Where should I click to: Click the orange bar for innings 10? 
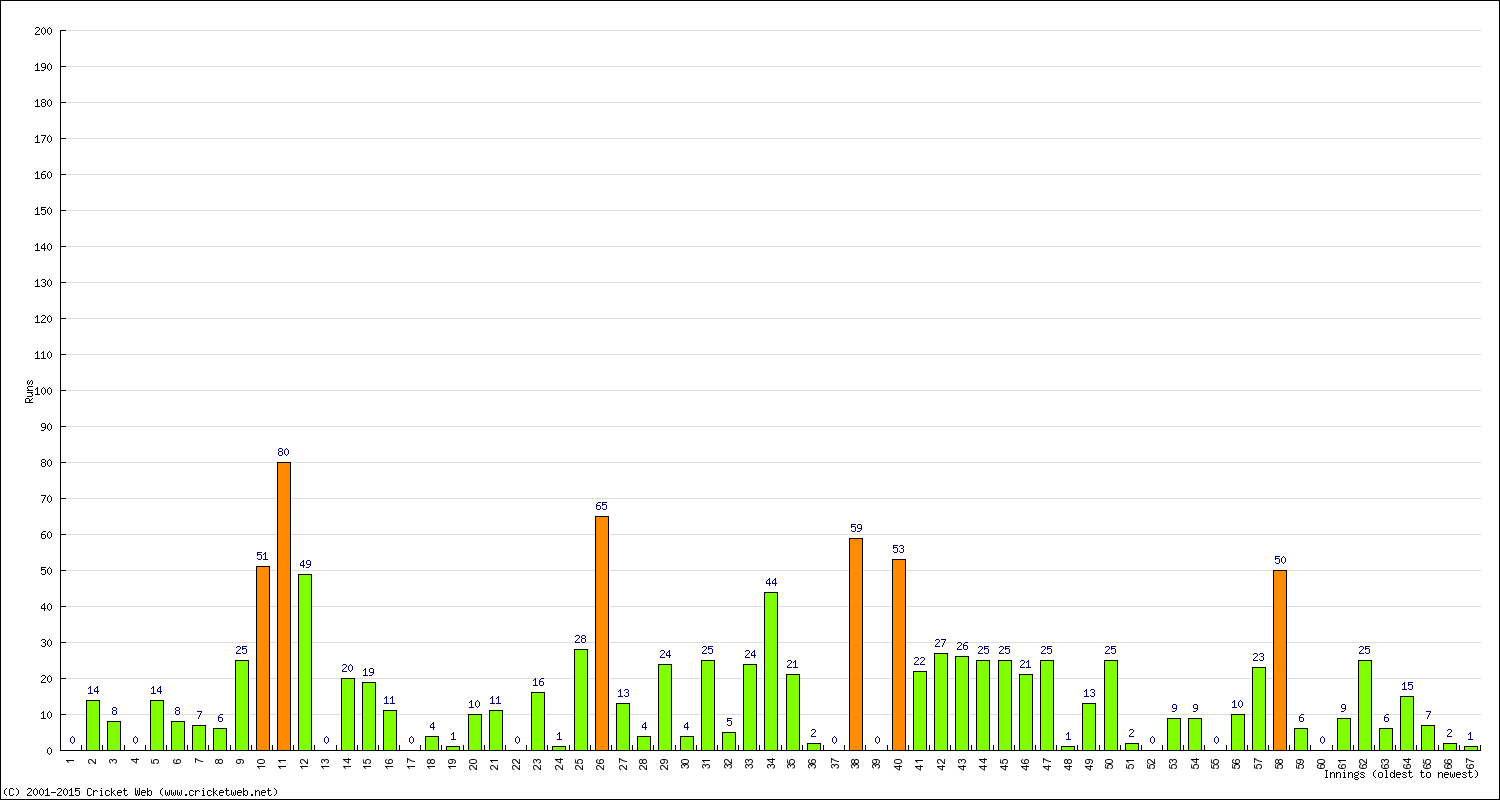click(263, 658)
